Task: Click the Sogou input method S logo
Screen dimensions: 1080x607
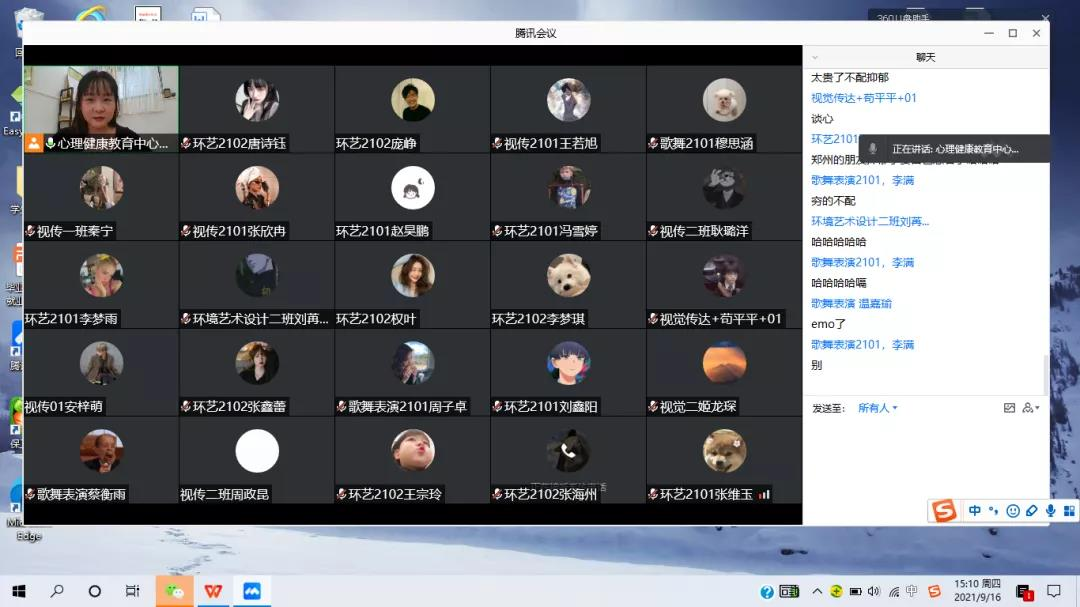Action: click(x=944, y=511)
